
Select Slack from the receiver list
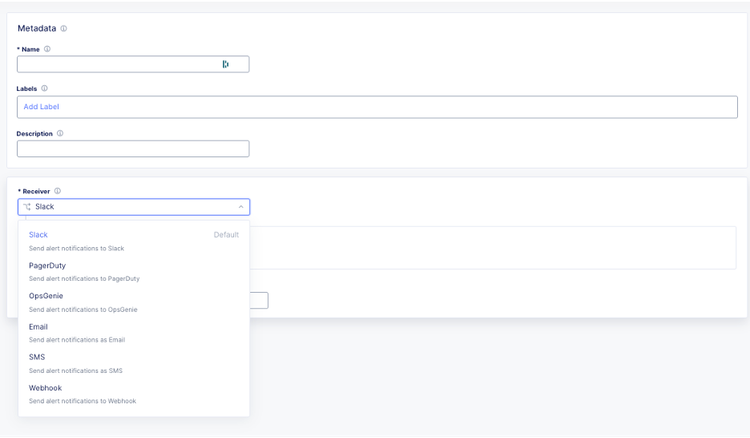[39, 235]
